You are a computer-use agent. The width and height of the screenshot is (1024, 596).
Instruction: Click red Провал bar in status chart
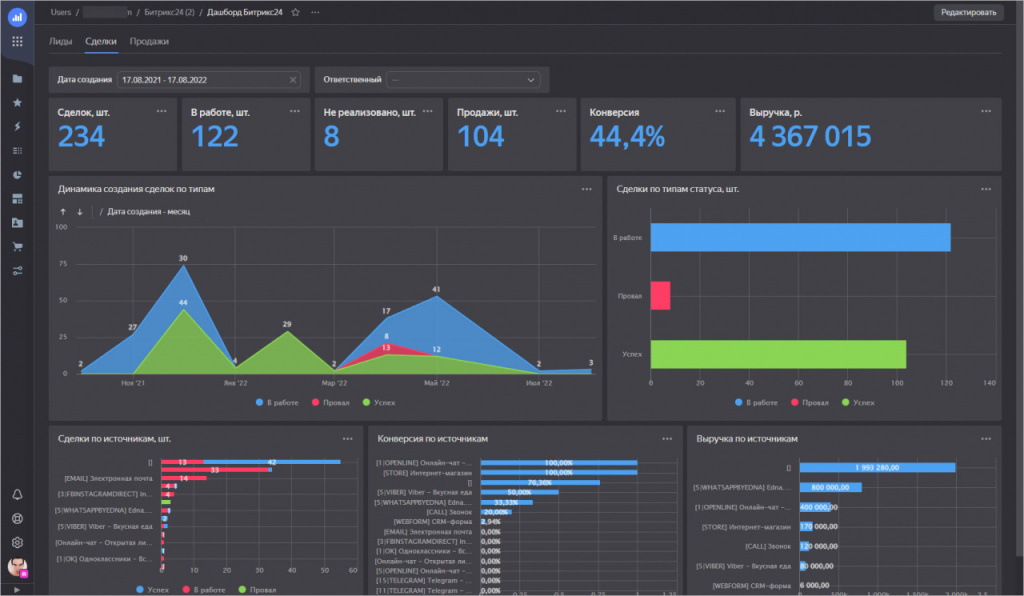(660, 296)
